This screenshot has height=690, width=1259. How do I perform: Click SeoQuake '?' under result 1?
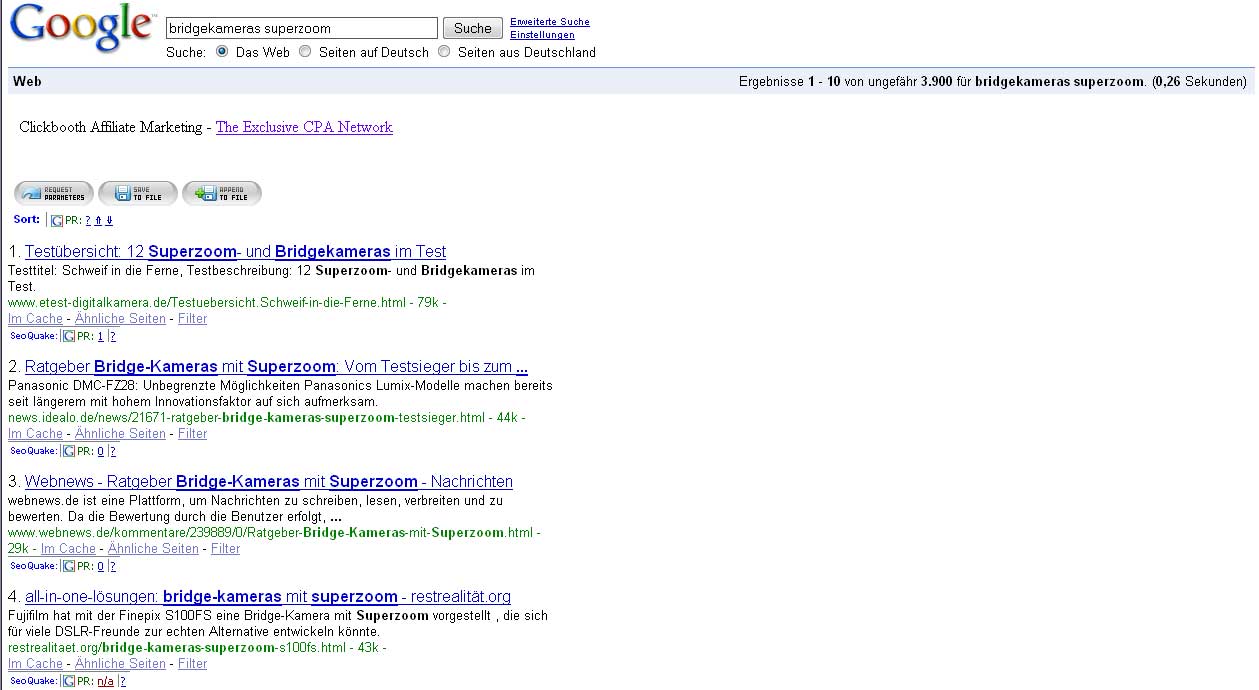pos(113,337)
